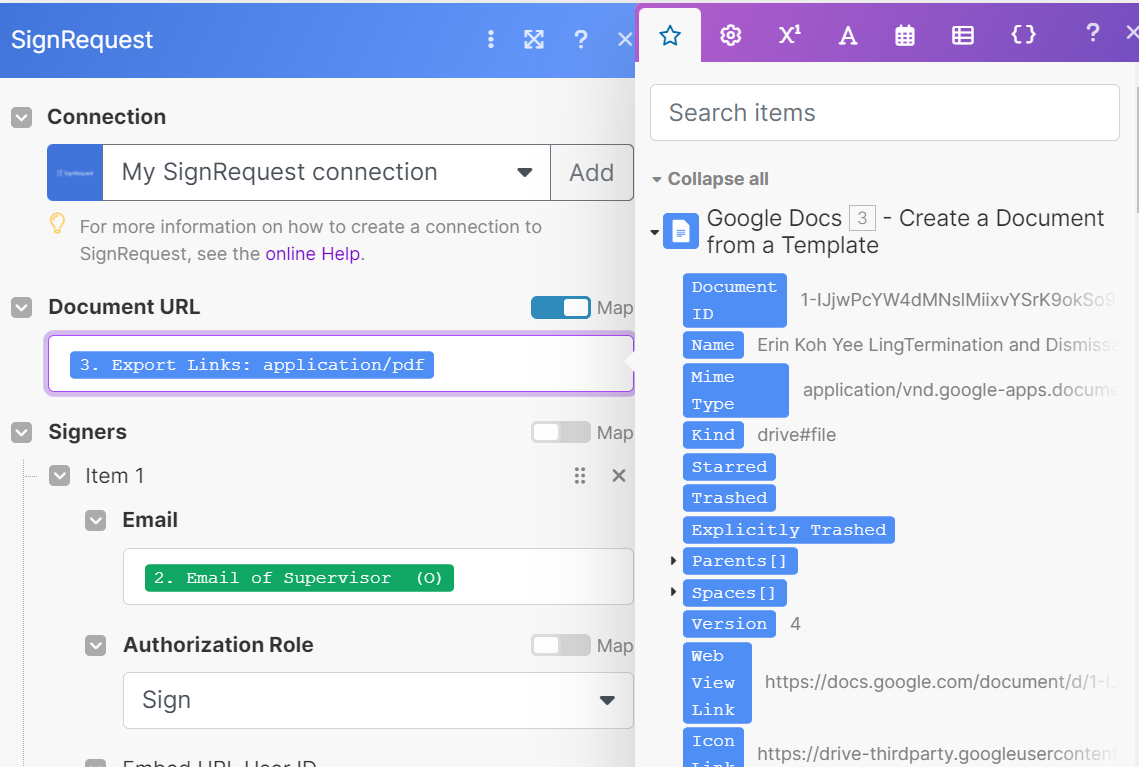Click the SignRequest logo beside connection
Image resolution: width=1139 pixels, height=767 pixels.
75,172
